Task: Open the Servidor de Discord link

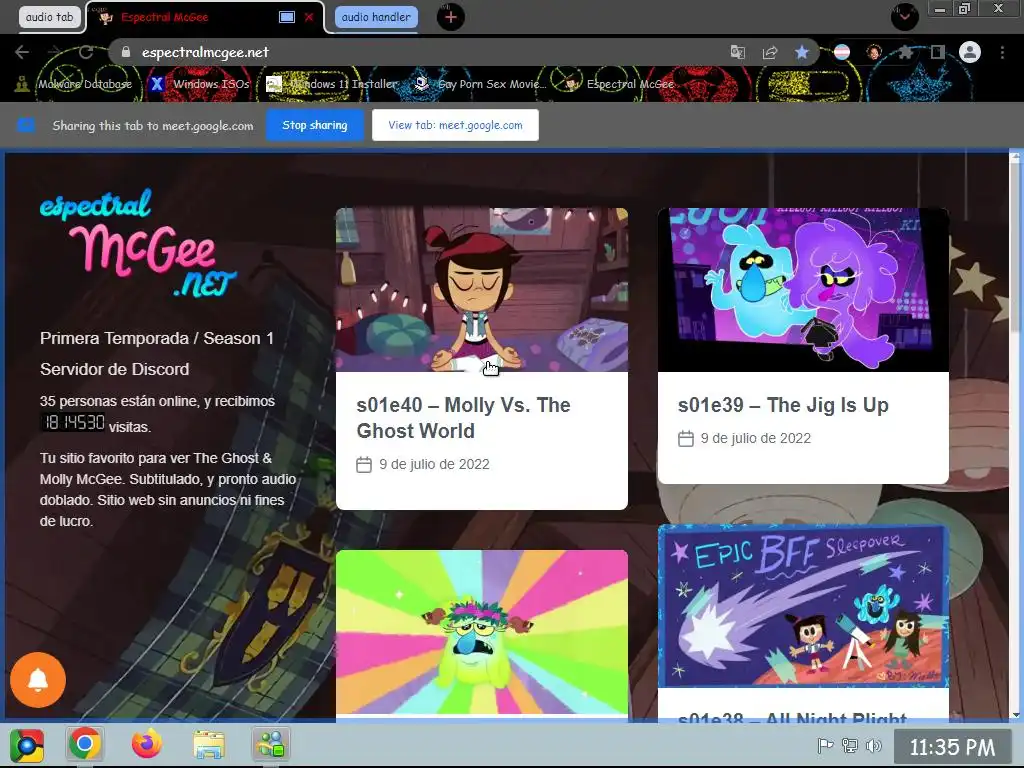Action: pos(115,369)
